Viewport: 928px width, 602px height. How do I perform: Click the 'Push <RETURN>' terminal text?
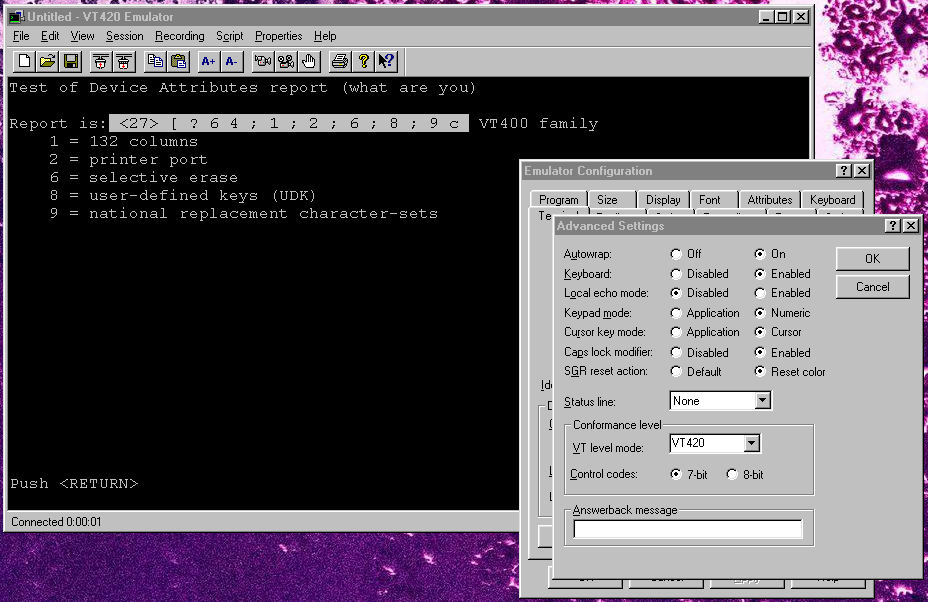74,484
